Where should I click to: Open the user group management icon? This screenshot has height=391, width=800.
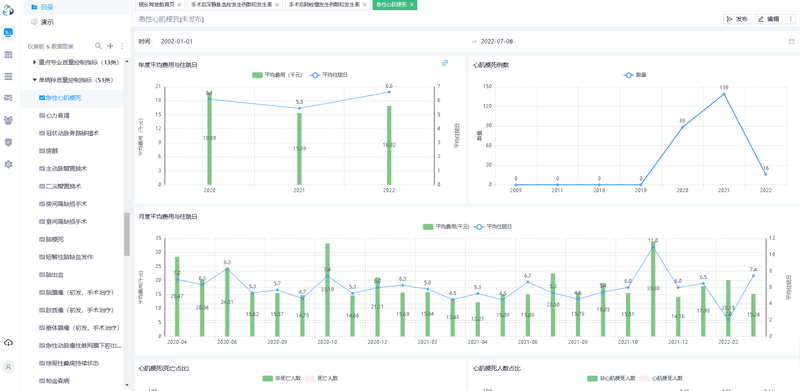coord(8,120)
